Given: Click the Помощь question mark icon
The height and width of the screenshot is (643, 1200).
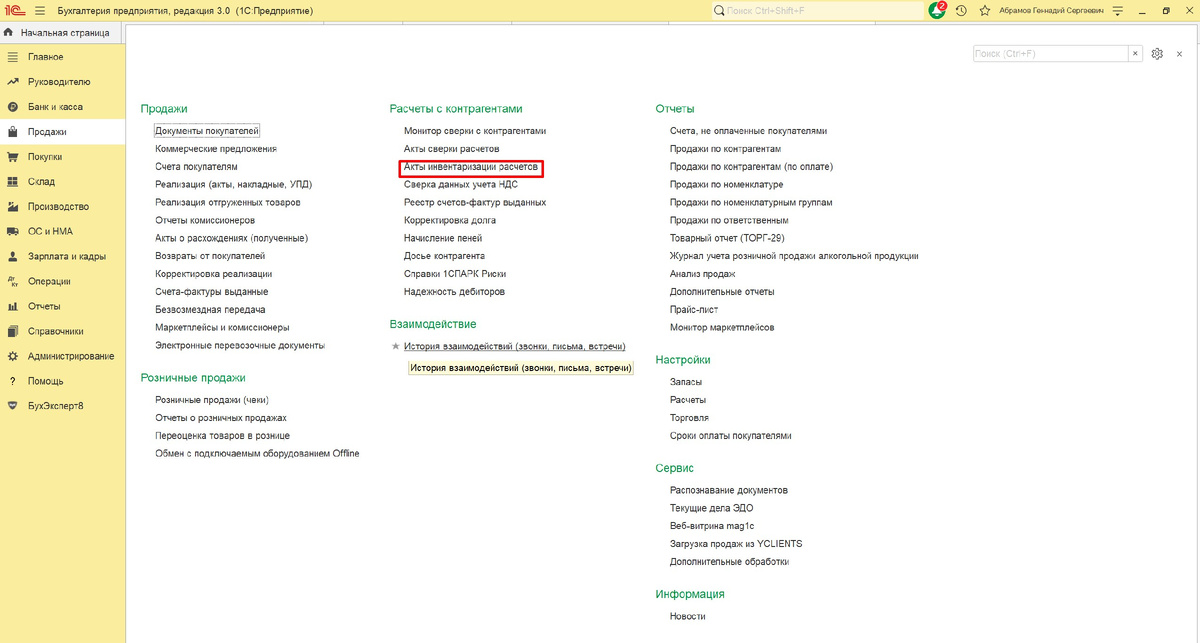Looking at the screenshot, I should (12, 381).
